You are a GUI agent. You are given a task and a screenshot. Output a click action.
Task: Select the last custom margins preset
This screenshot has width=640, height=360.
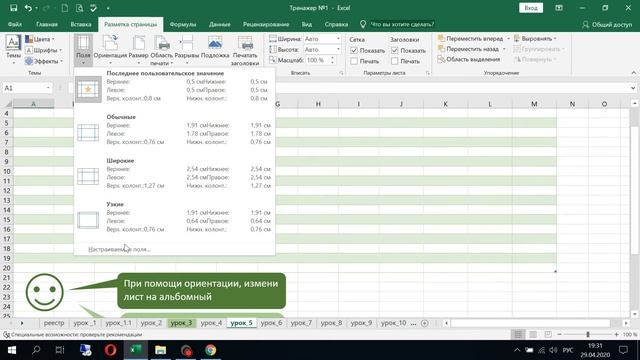tap(174, 86)
